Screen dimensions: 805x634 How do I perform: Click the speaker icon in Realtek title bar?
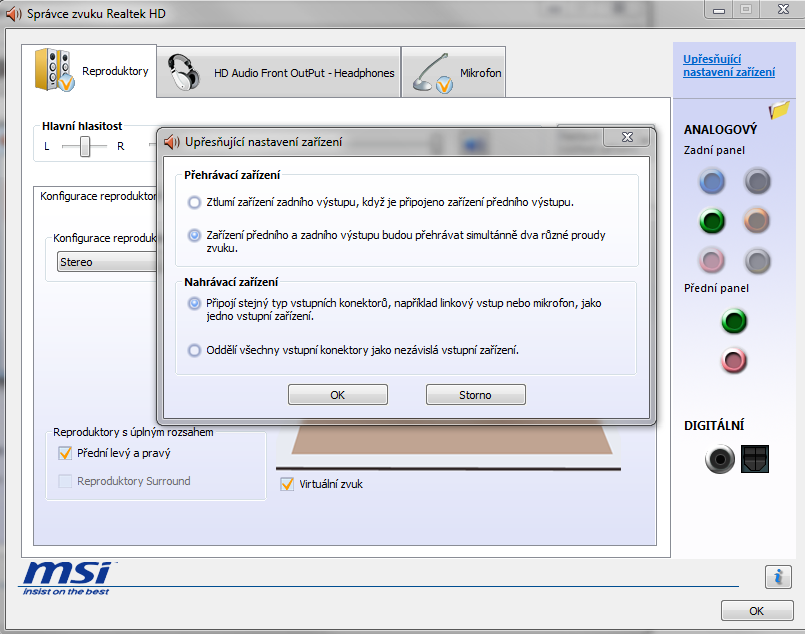tap(13, 14)
